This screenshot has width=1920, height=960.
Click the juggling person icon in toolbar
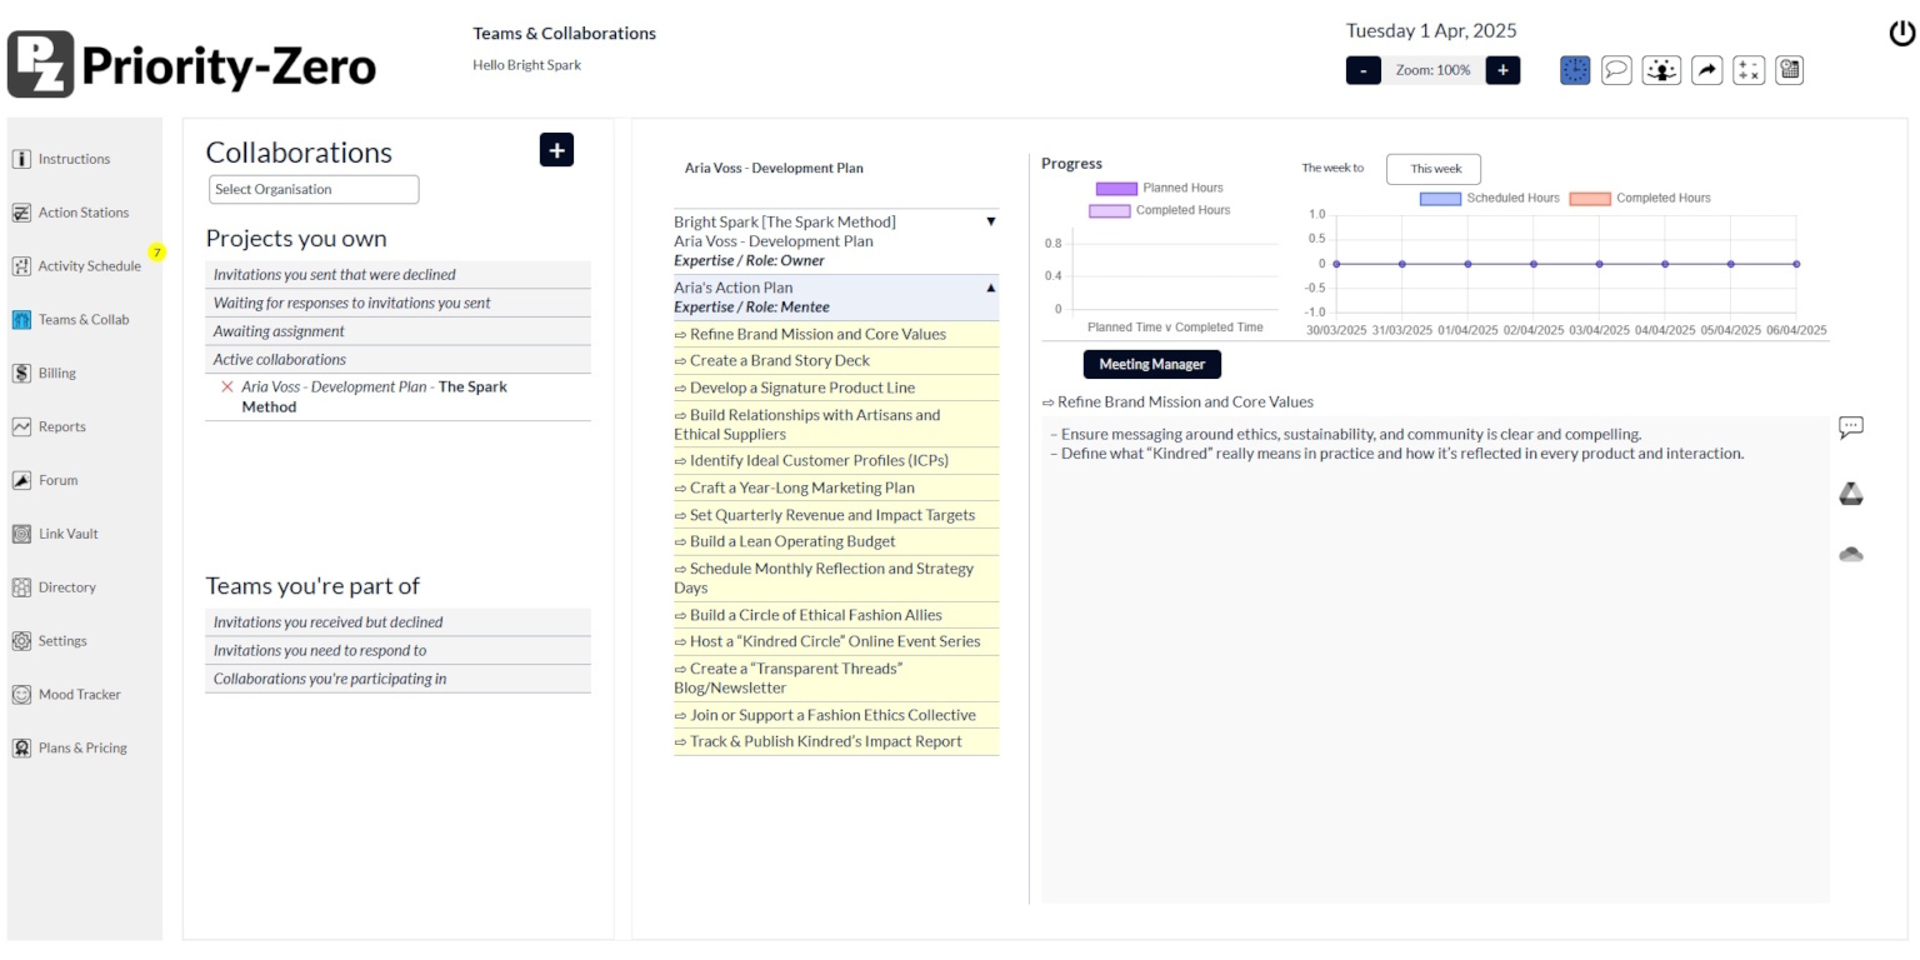coord(1661,70)
